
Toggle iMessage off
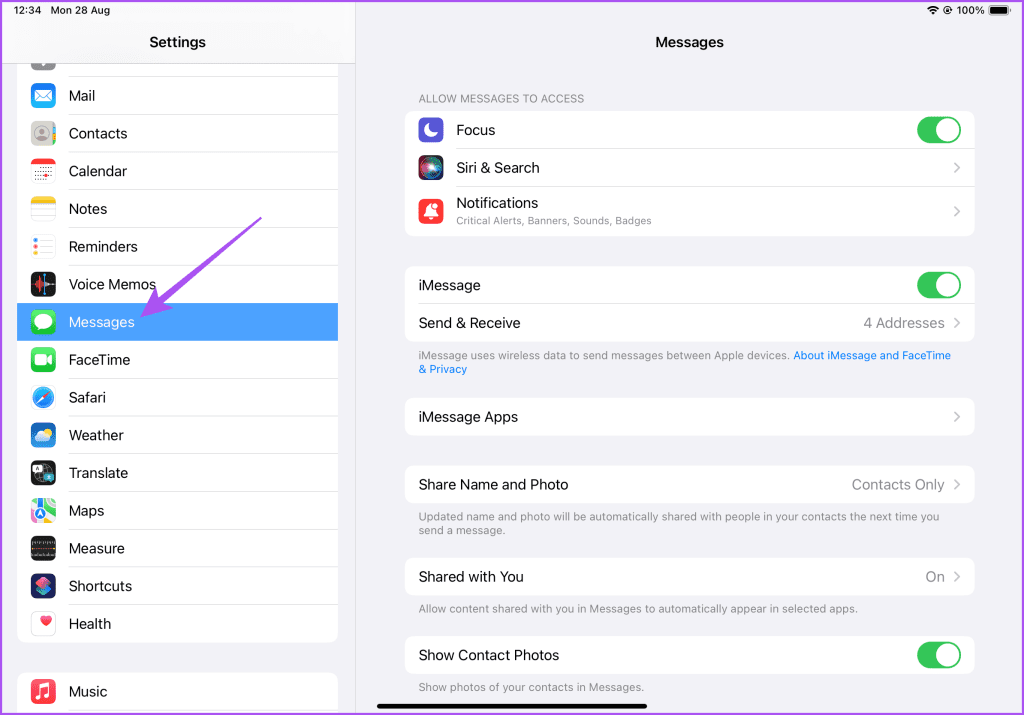coord(938,285)
